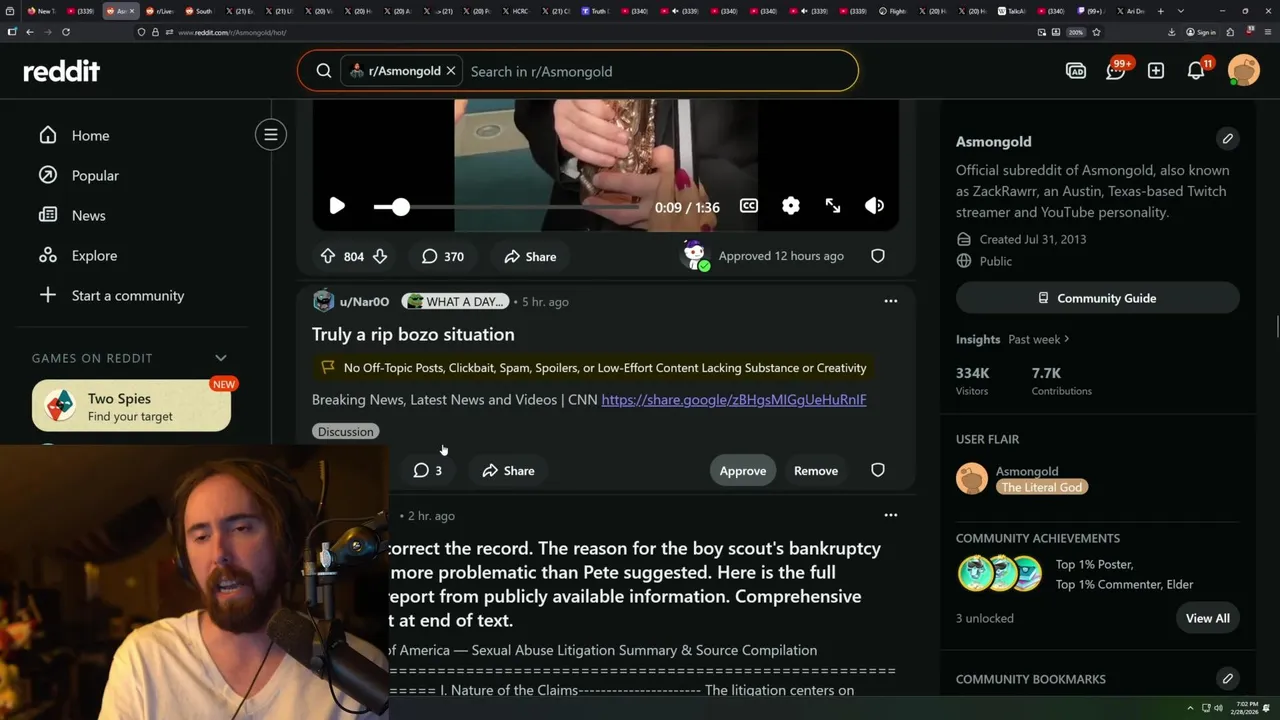Open u/Nar0O user profile

(364, 301)
